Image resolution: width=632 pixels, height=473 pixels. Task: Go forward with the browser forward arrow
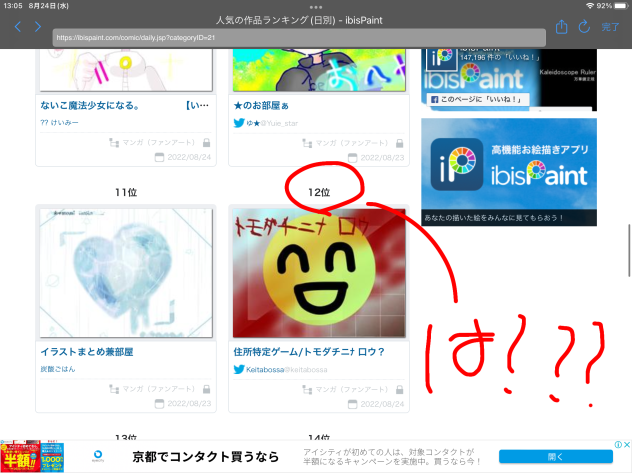tap(37, 27)
